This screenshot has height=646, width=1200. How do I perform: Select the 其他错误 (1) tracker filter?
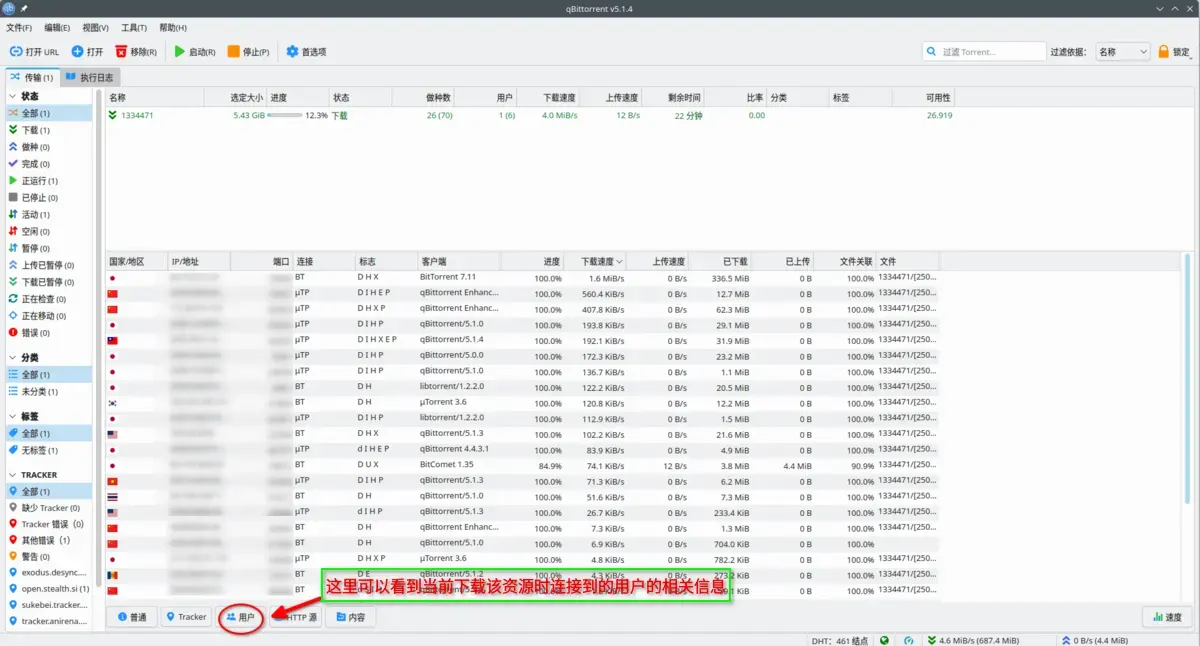click(46, 540)
